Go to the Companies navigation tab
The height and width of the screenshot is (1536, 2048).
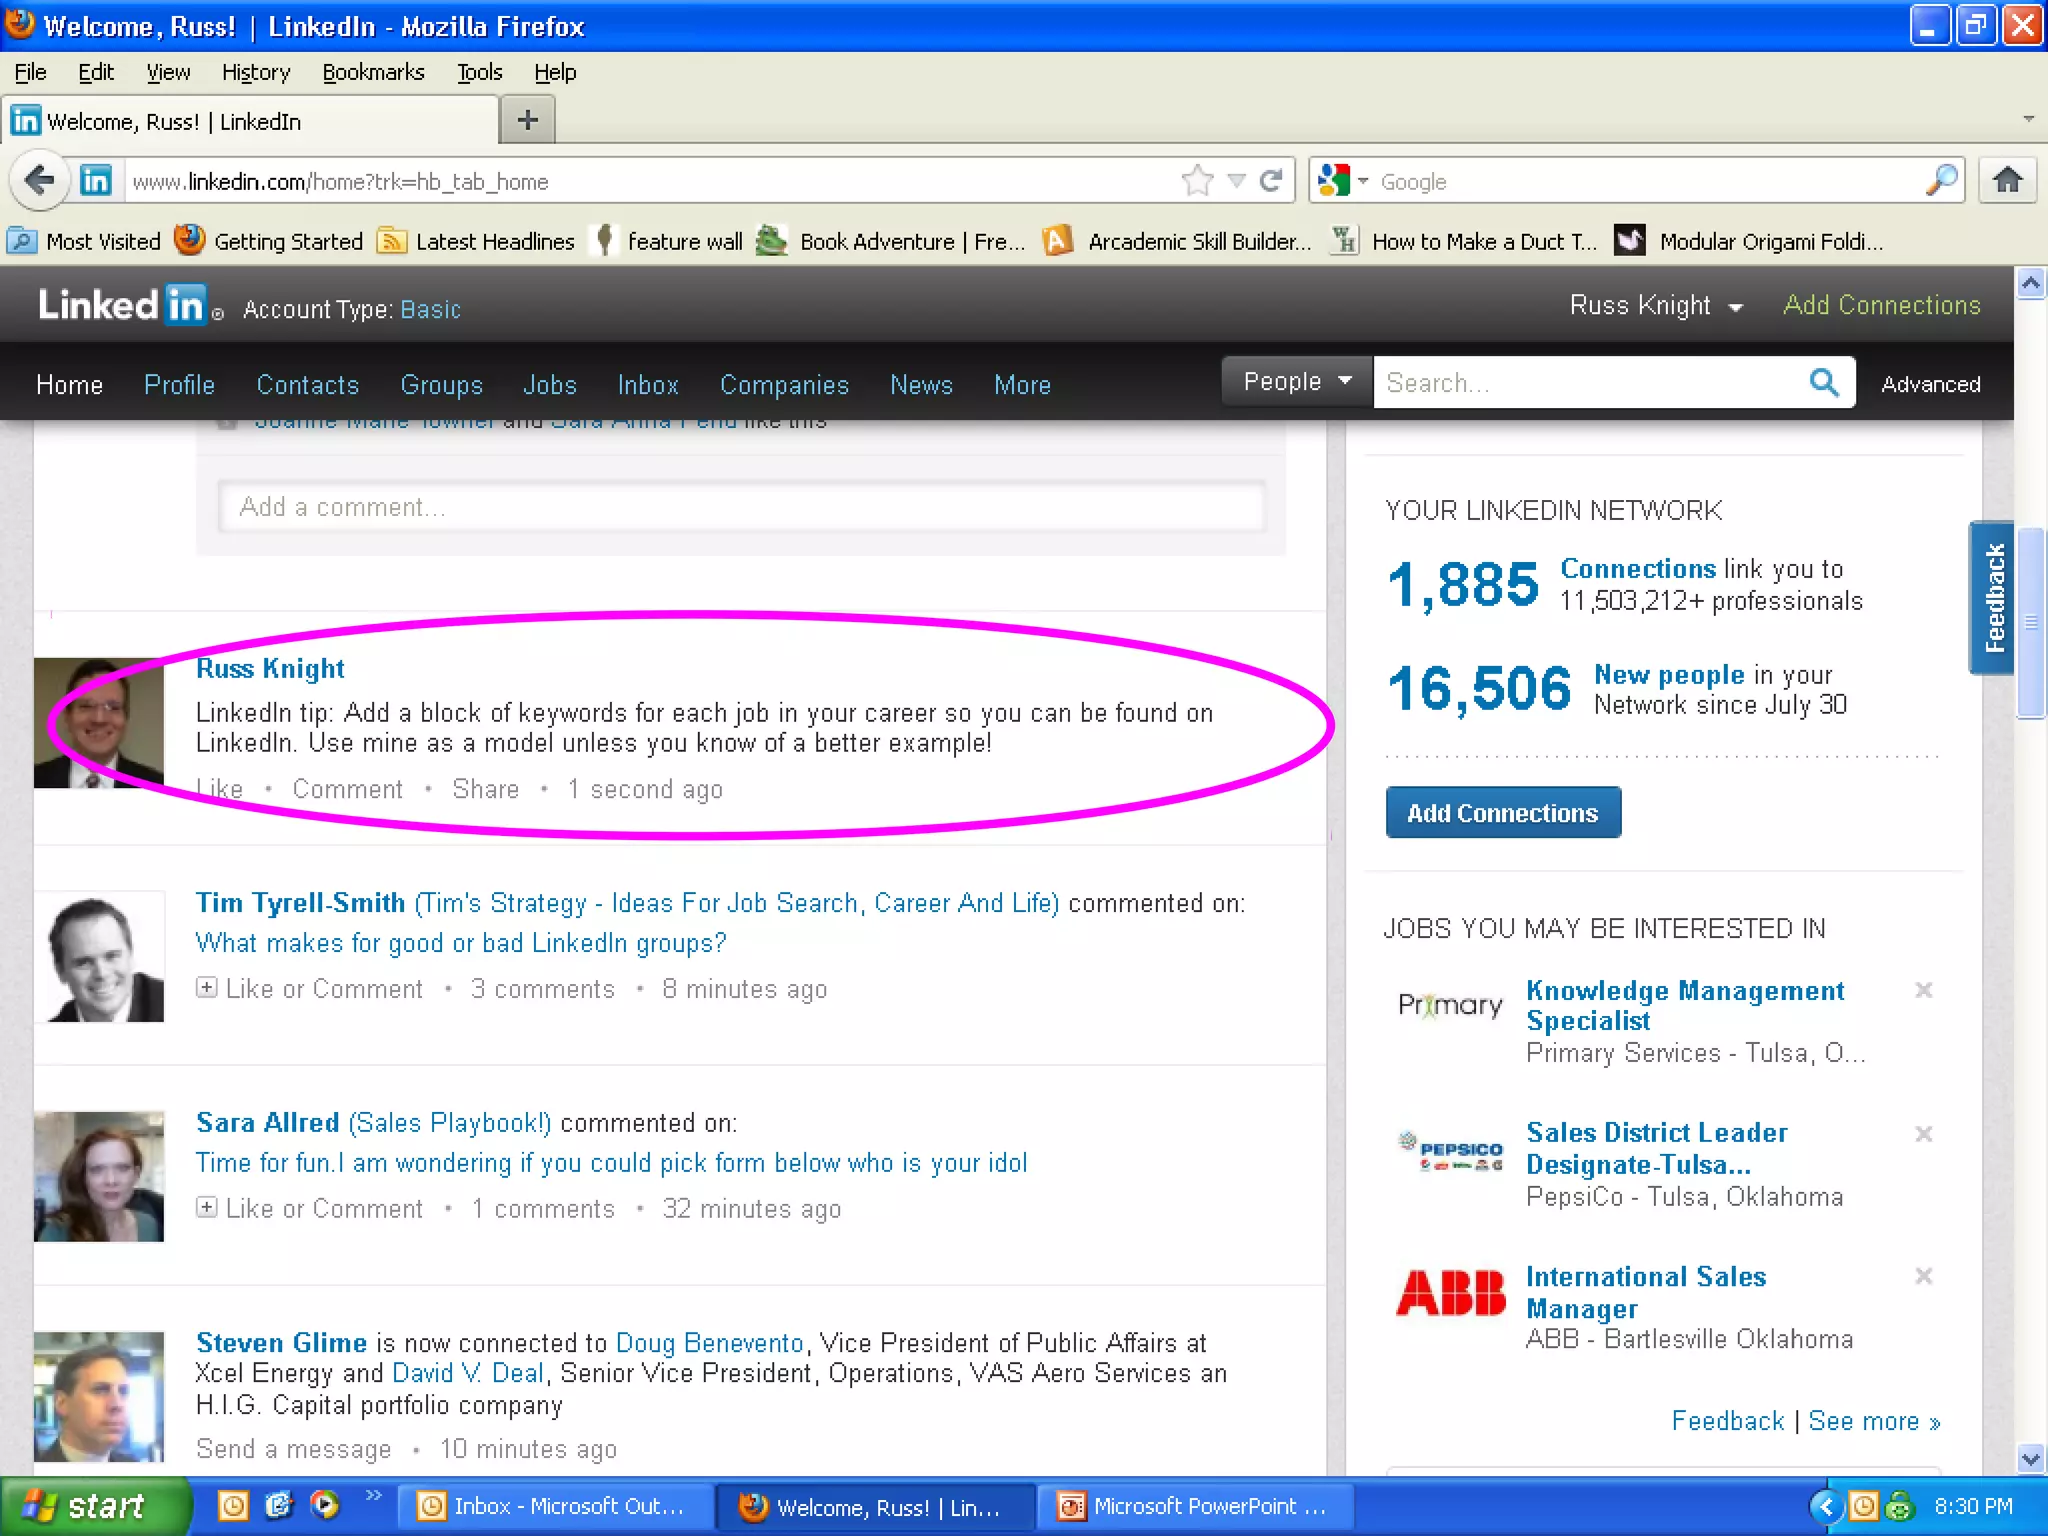(784, 385)
